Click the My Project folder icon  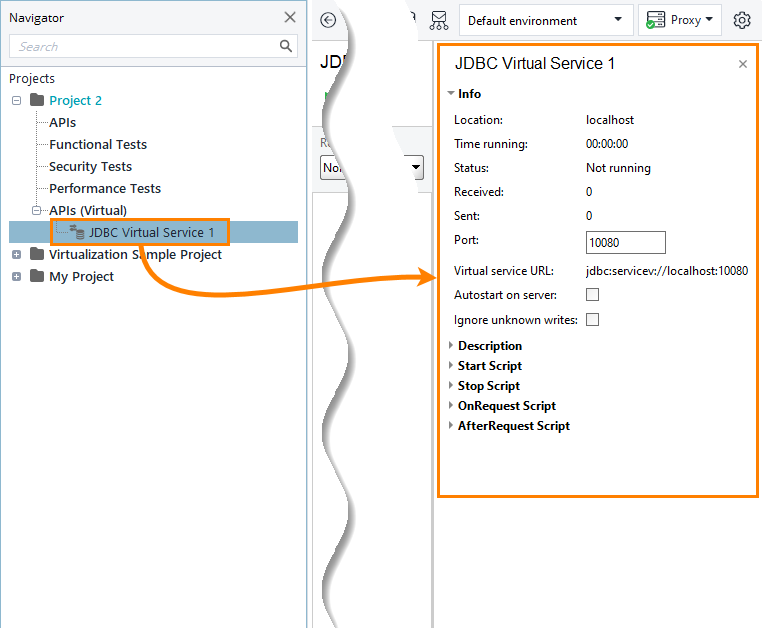pyautogui.click(x=37, y=276)
